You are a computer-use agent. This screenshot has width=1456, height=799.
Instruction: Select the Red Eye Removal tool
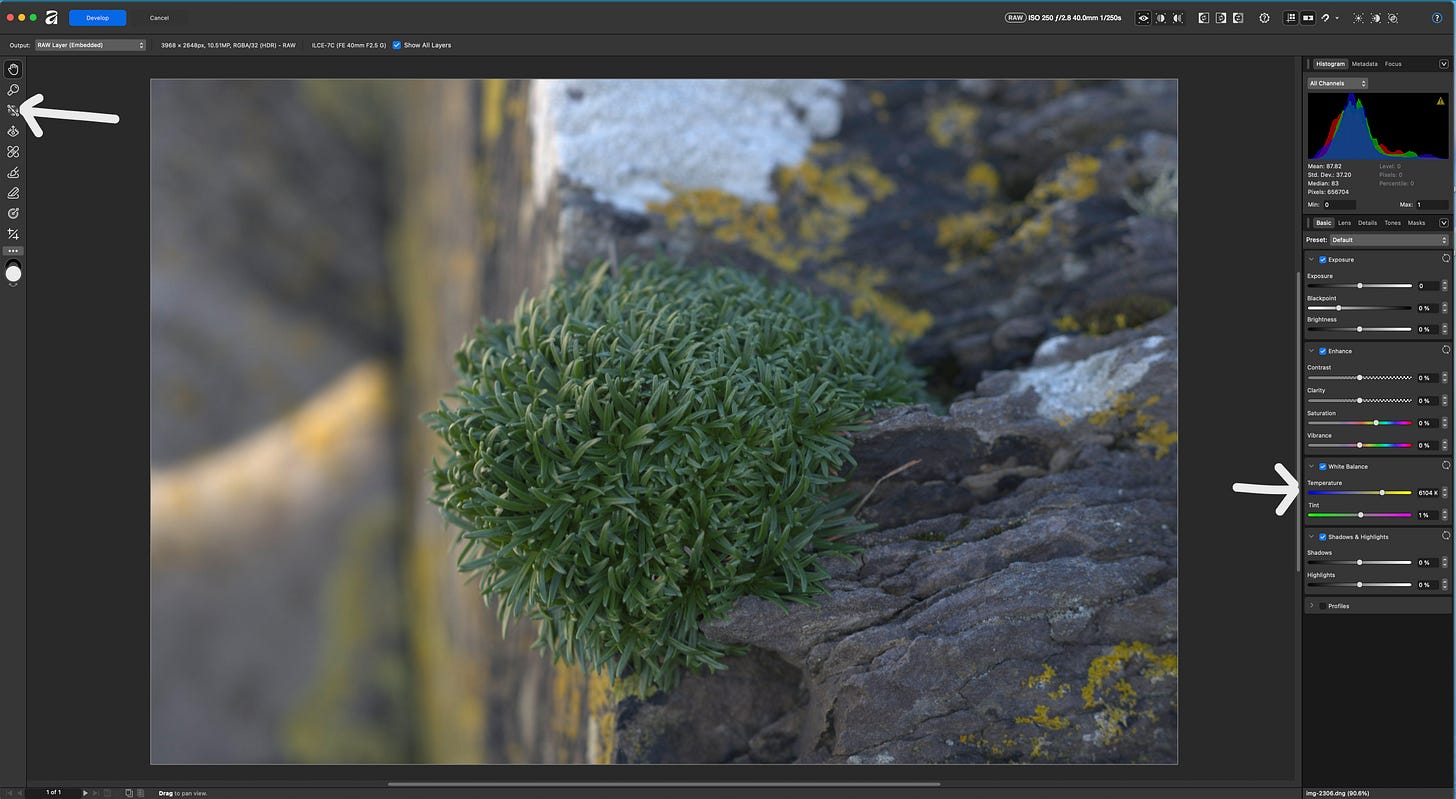13,131
